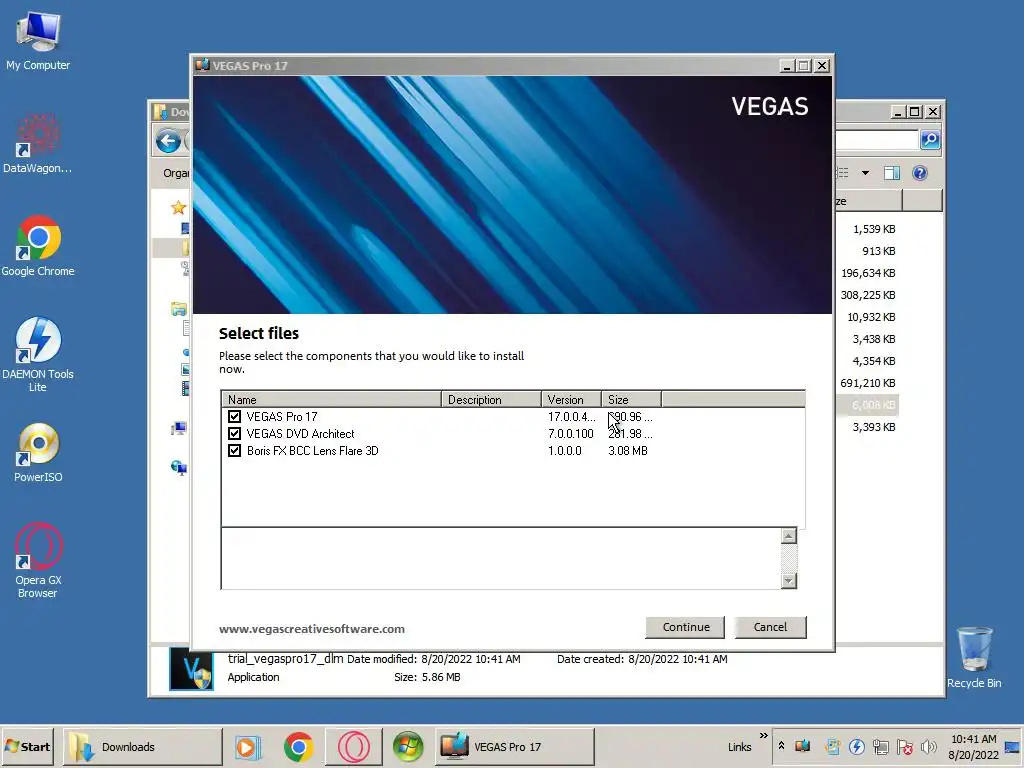
Task: Click the Description column header
Action: click(491, 399)
